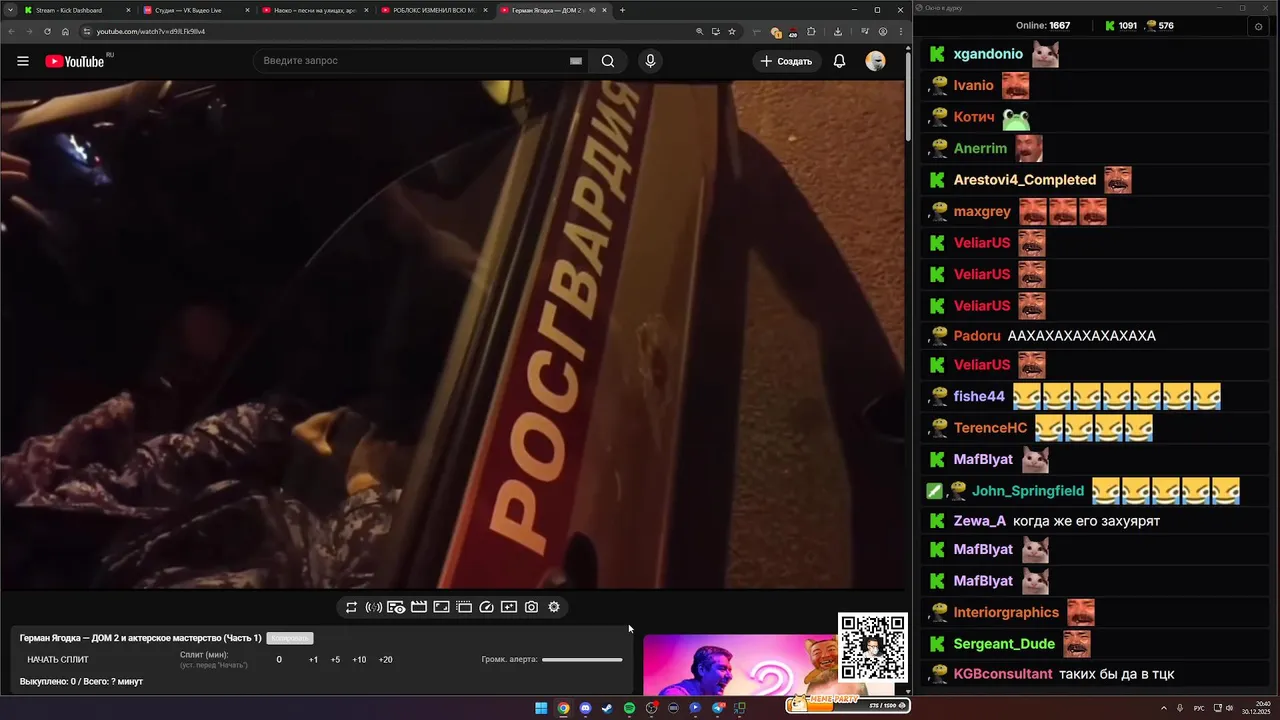1280x720 pixels.
Task: Add +20 minutes to split
Action: pos(385,660)
